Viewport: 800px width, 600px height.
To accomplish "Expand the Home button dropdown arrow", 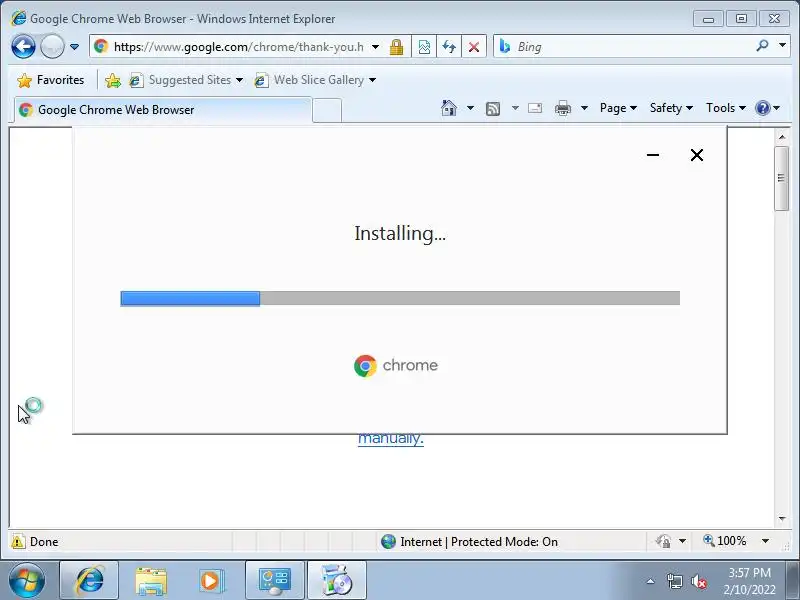I will [x=470, y=108].
